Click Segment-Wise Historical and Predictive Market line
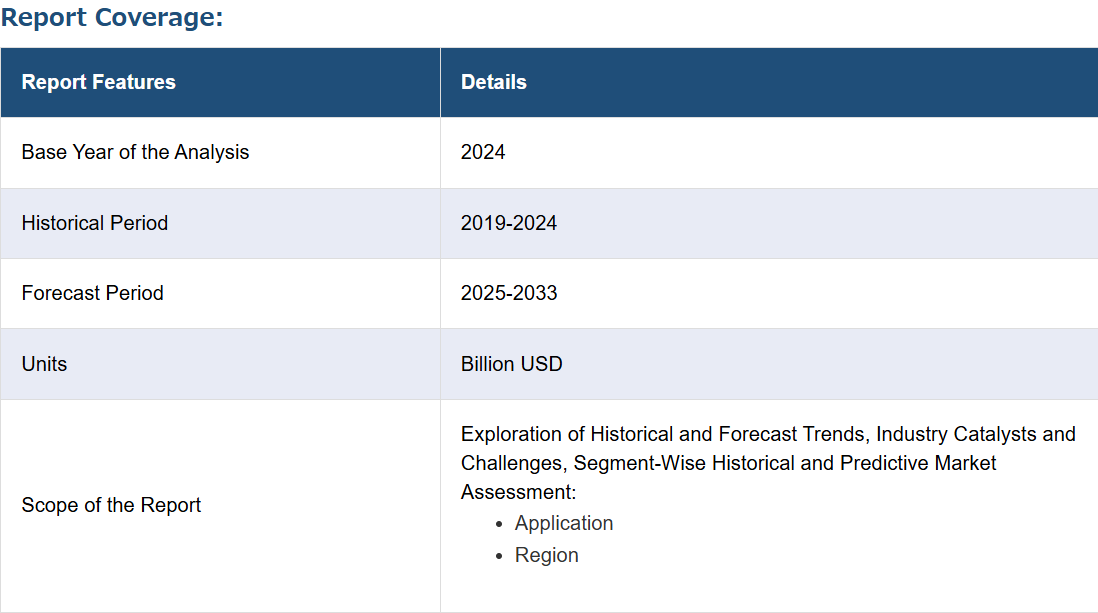 pos(784,463)
